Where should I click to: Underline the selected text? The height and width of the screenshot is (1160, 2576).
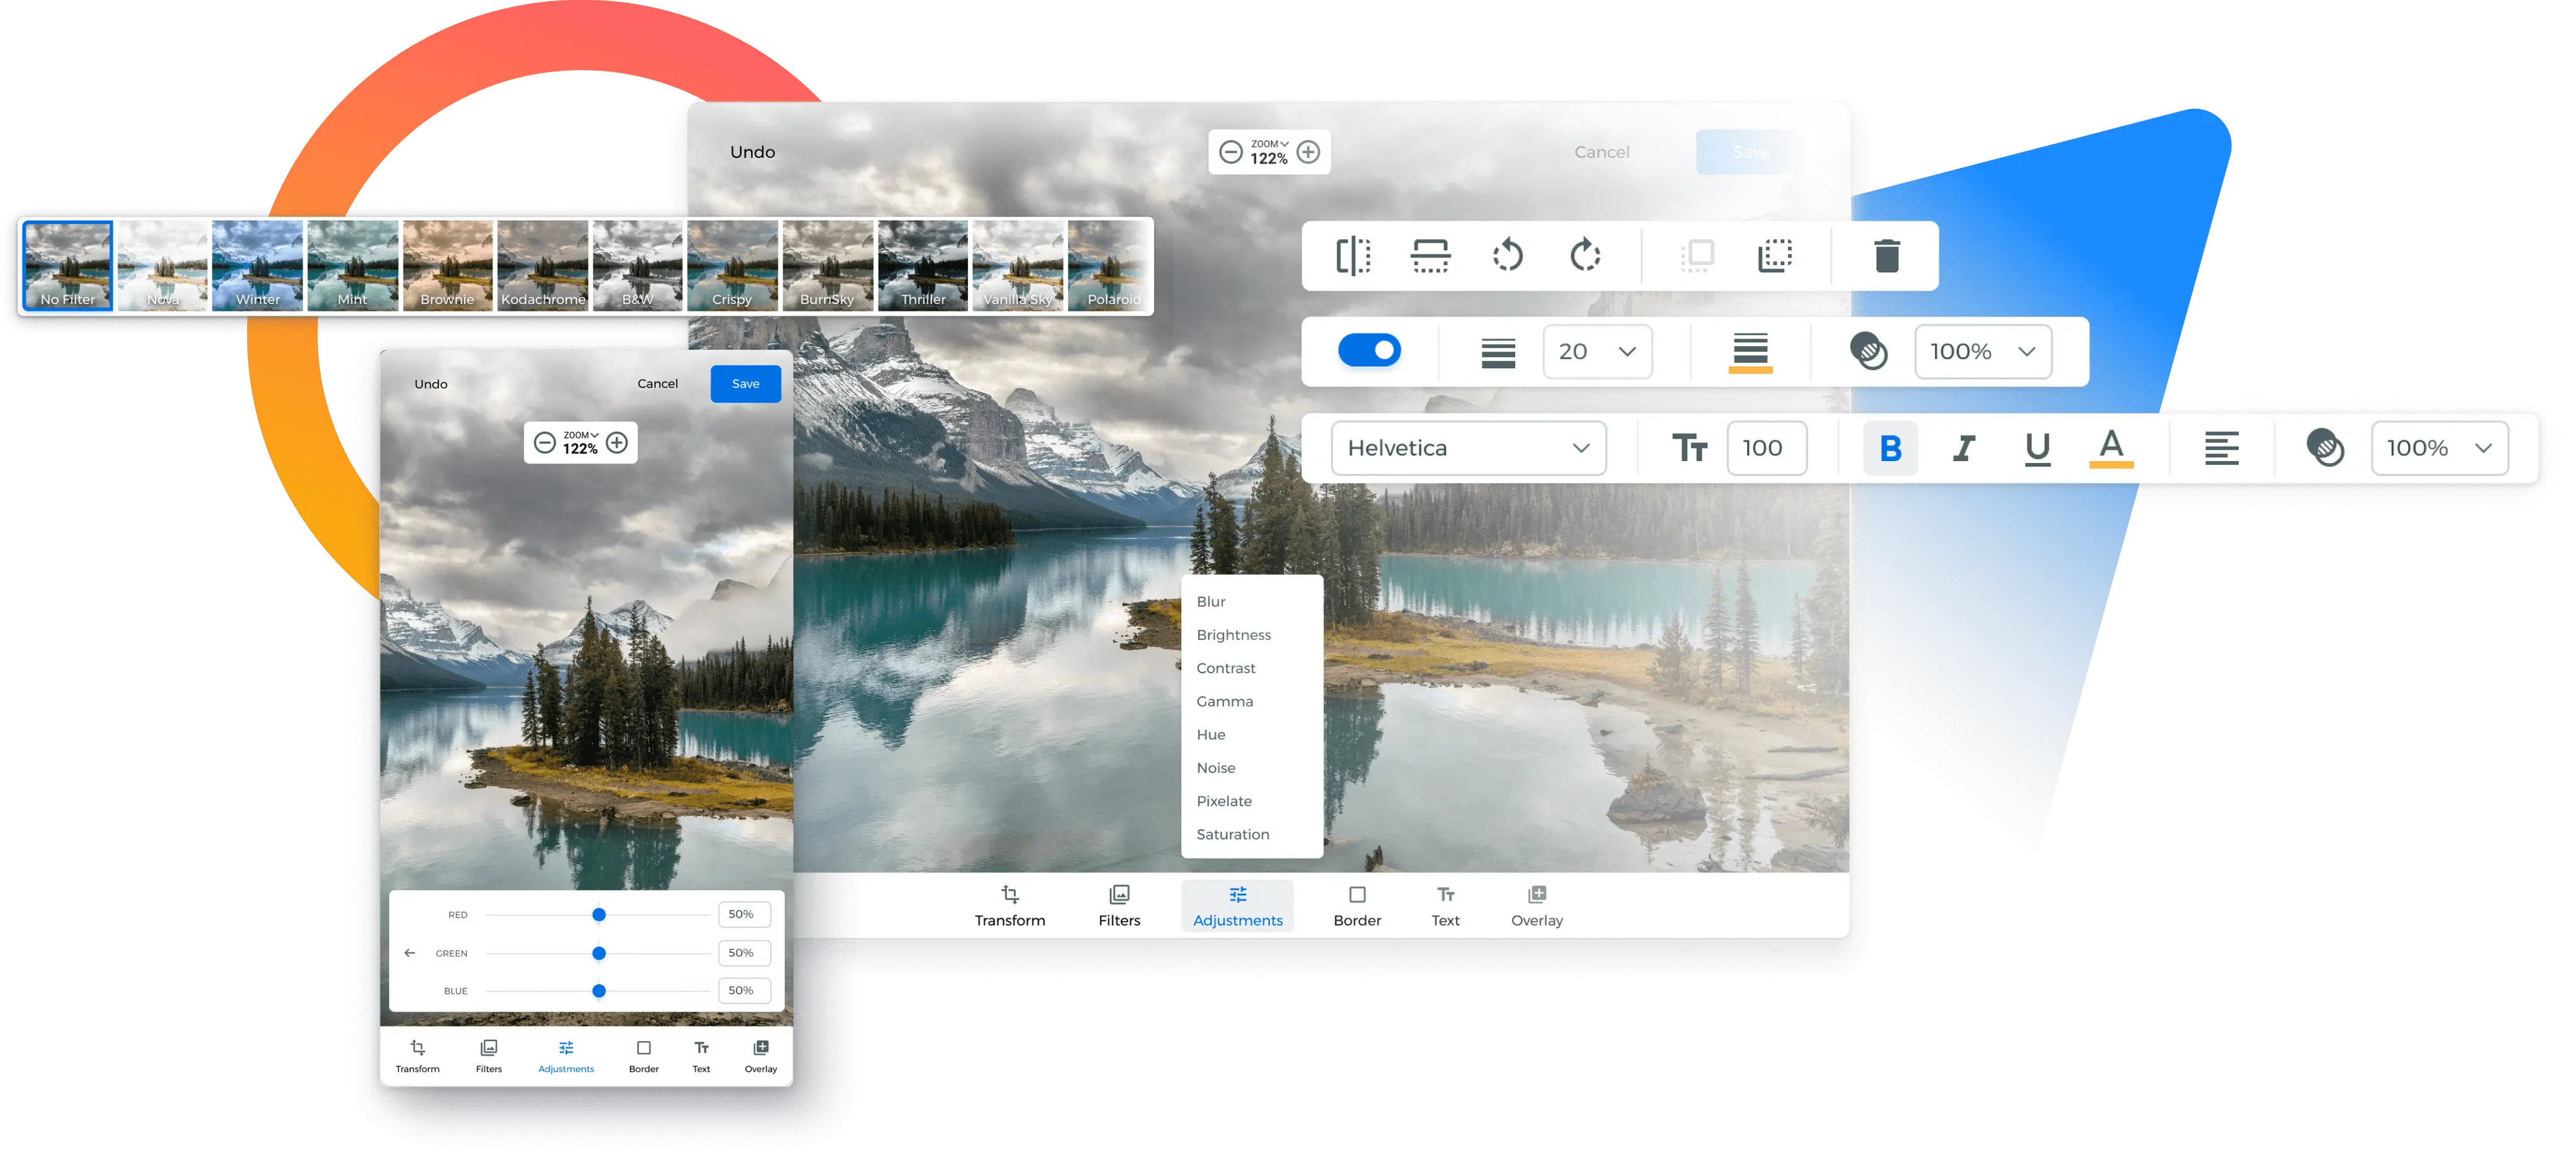pos(2037,448)
